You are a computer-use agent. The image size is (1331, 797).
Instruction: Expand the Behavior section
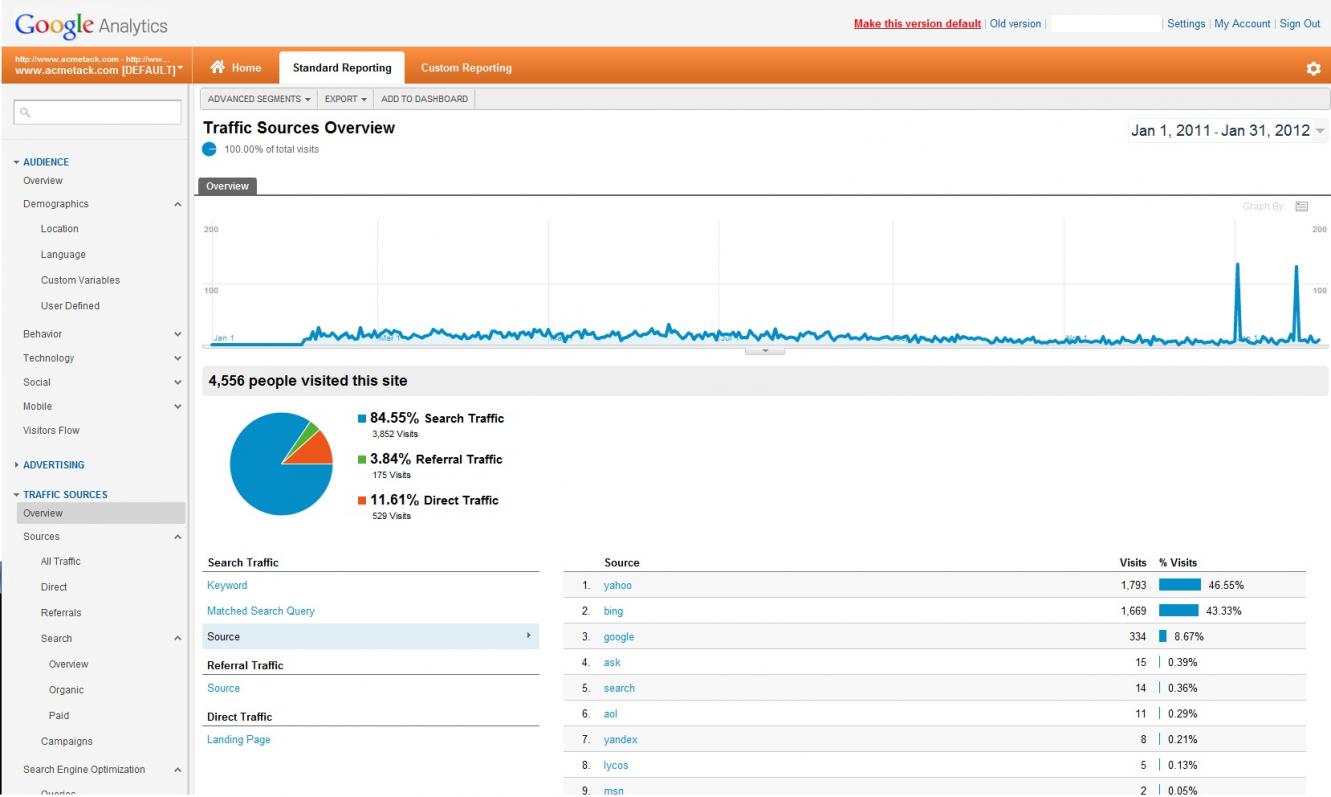tap(178, 334)
